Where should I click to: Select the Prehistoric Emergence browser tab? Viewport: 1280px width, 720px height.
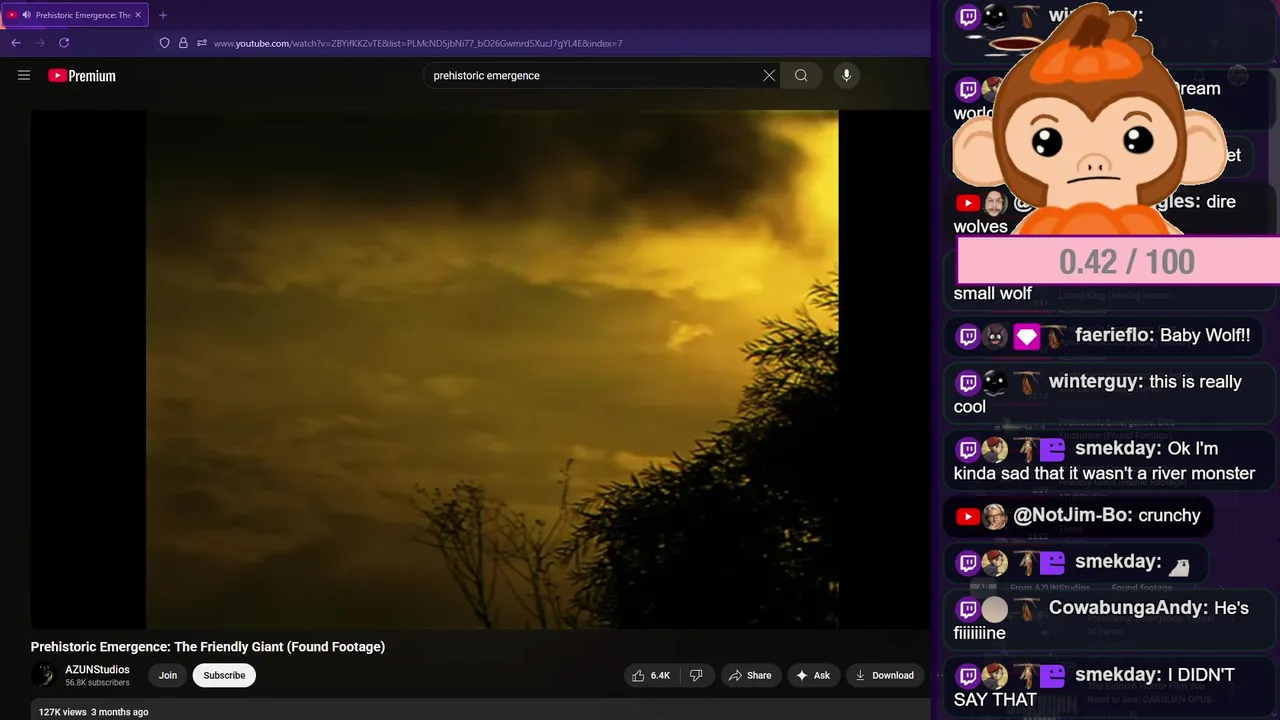(x=76, y=15)
